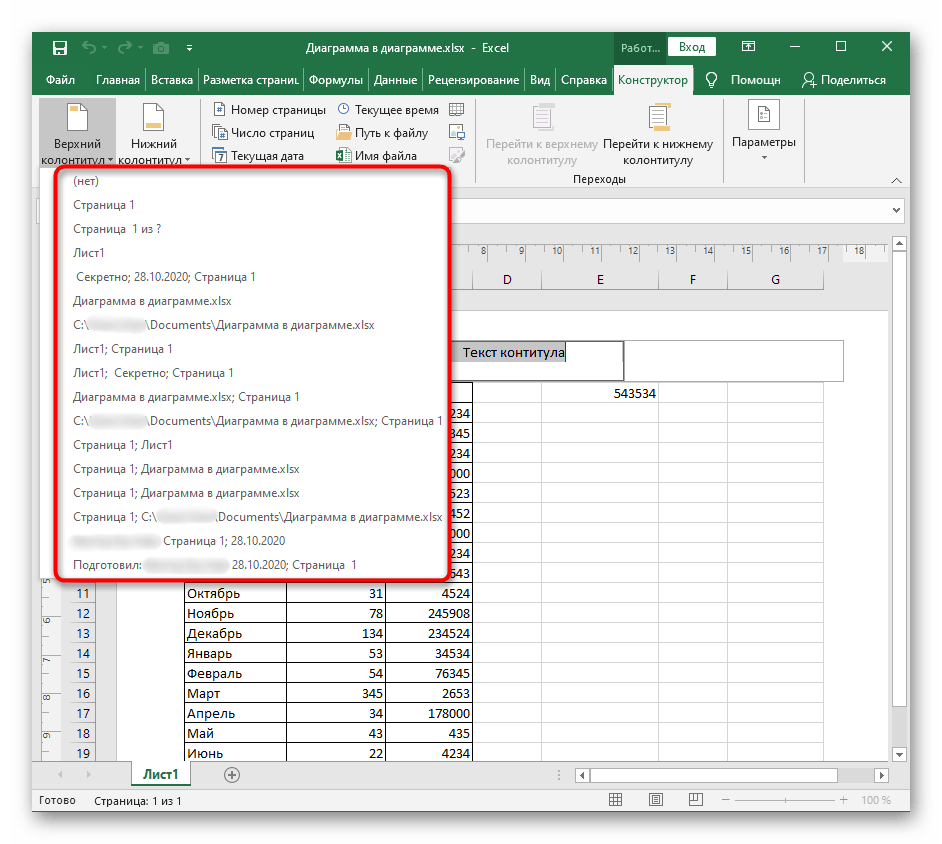Expand the Параметры options dropdown
Screen dimensions: 942x844
point(763,132)
